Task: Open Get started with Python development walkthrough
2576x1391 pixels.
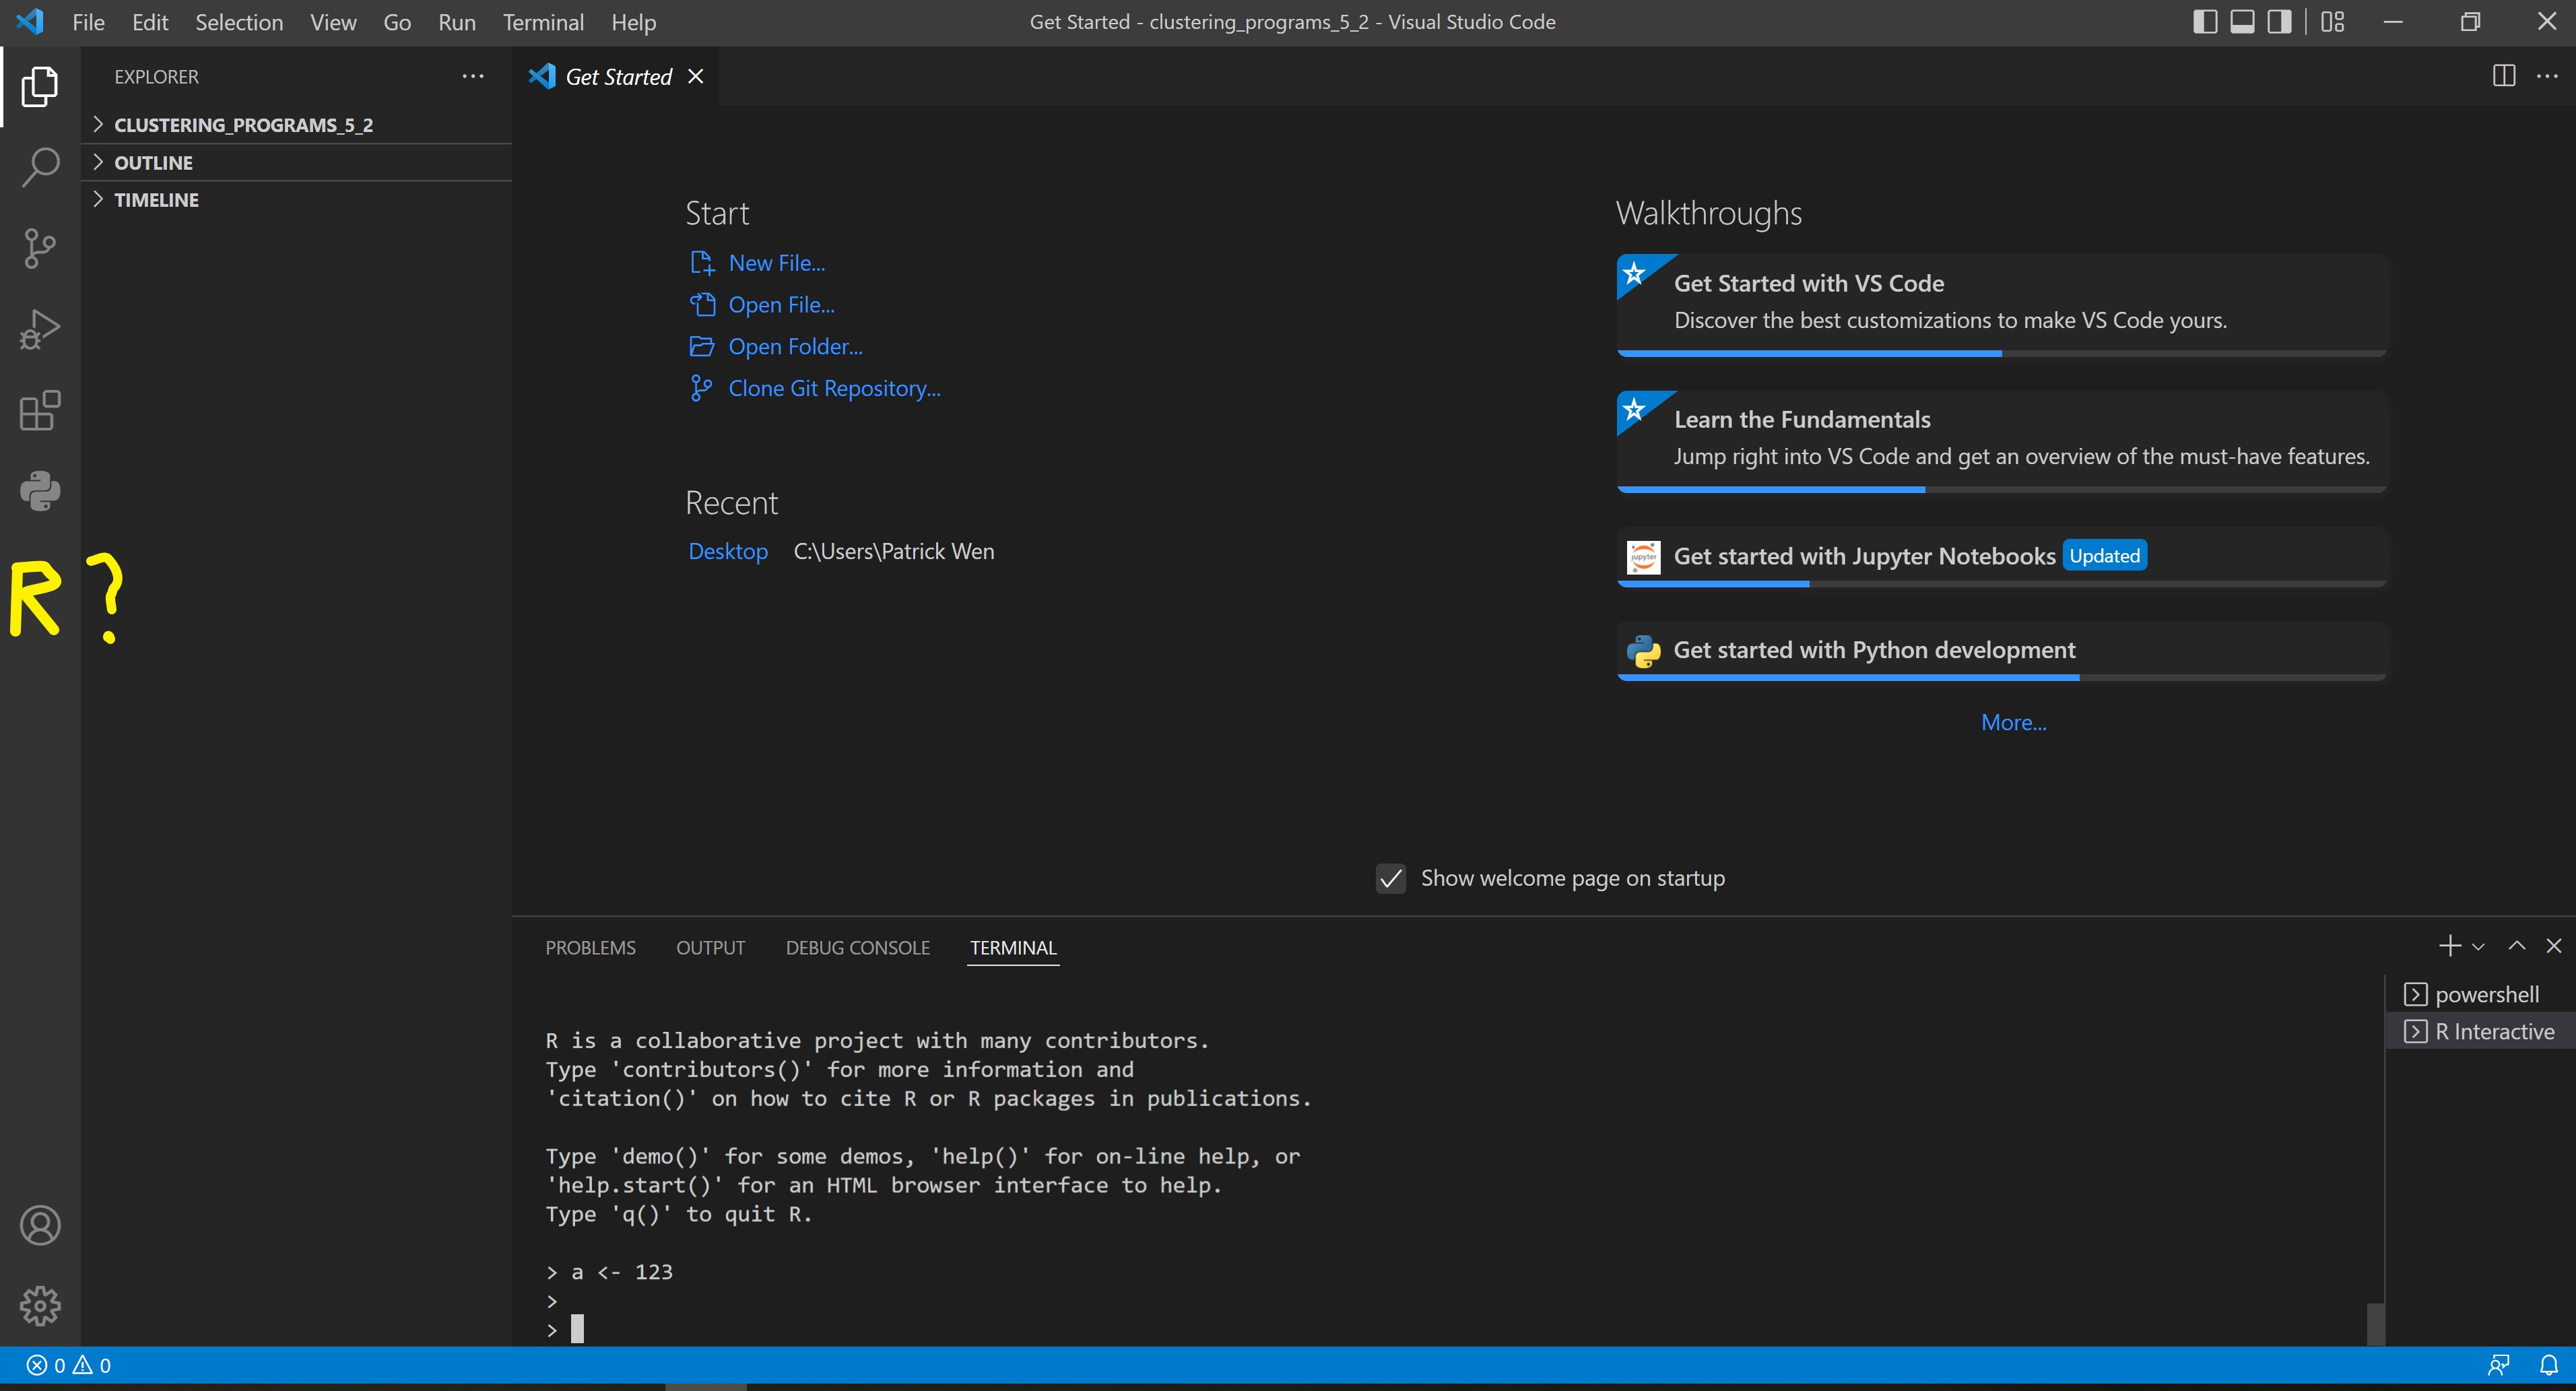Action: coord(2001,650)
